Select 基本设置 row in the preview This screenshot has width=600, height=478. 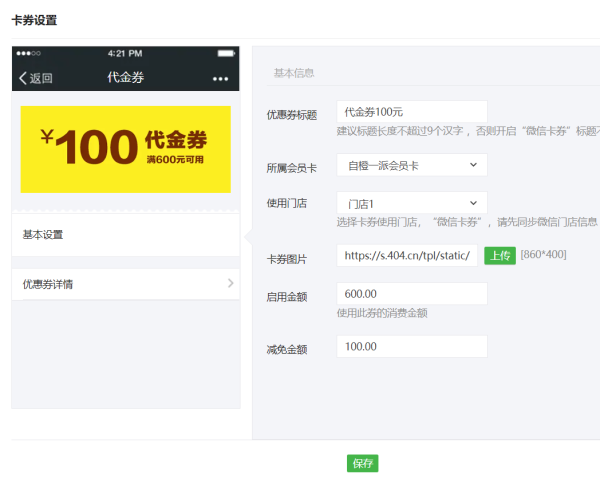click(126, 235)
